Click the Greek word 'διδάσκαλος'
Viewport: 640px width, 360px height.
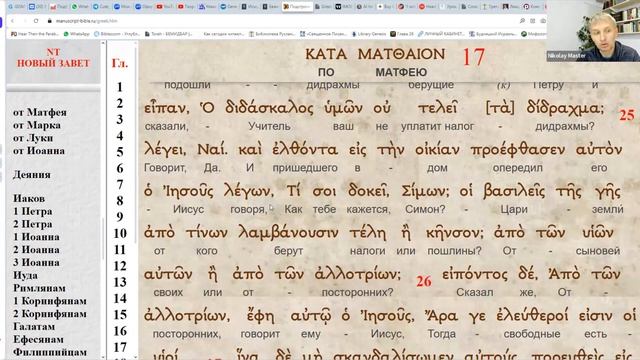(269, 108)
